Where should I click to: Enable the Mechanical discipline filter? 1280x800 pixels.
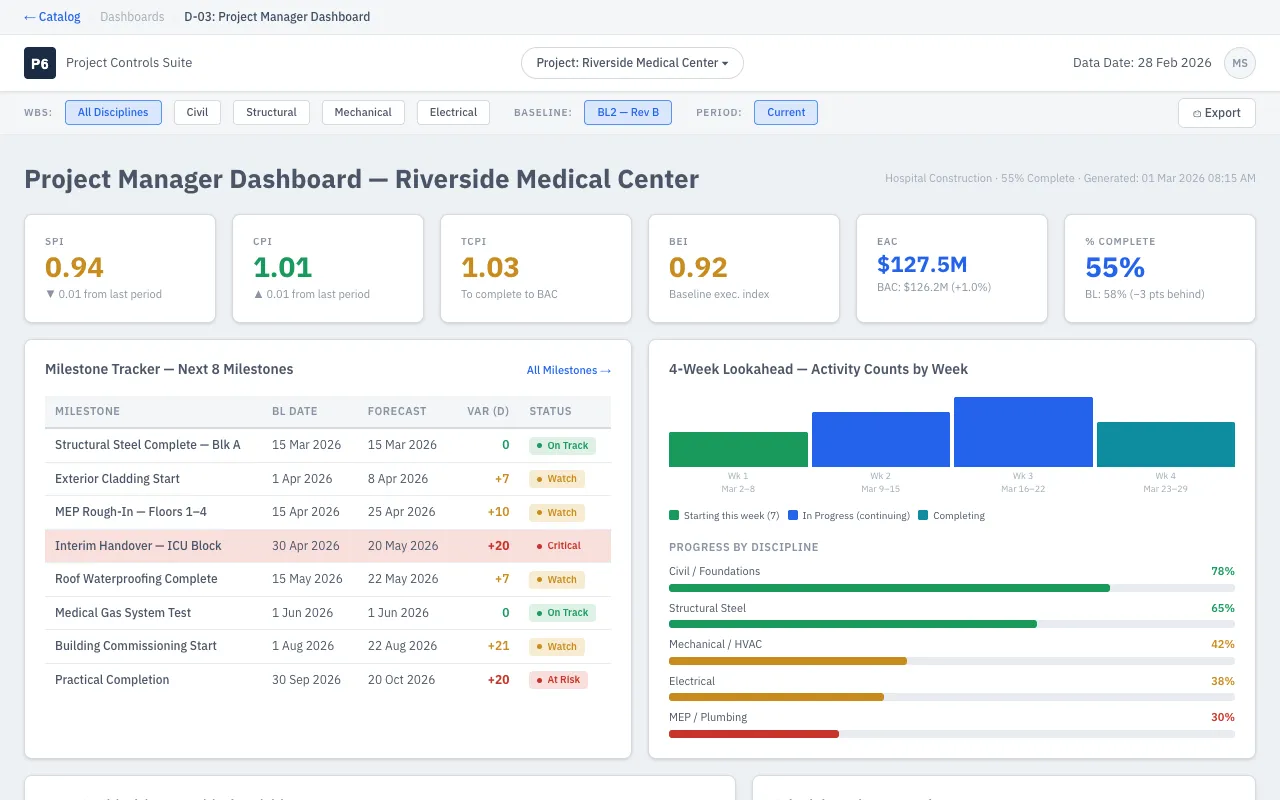click(x=363, y=113)
